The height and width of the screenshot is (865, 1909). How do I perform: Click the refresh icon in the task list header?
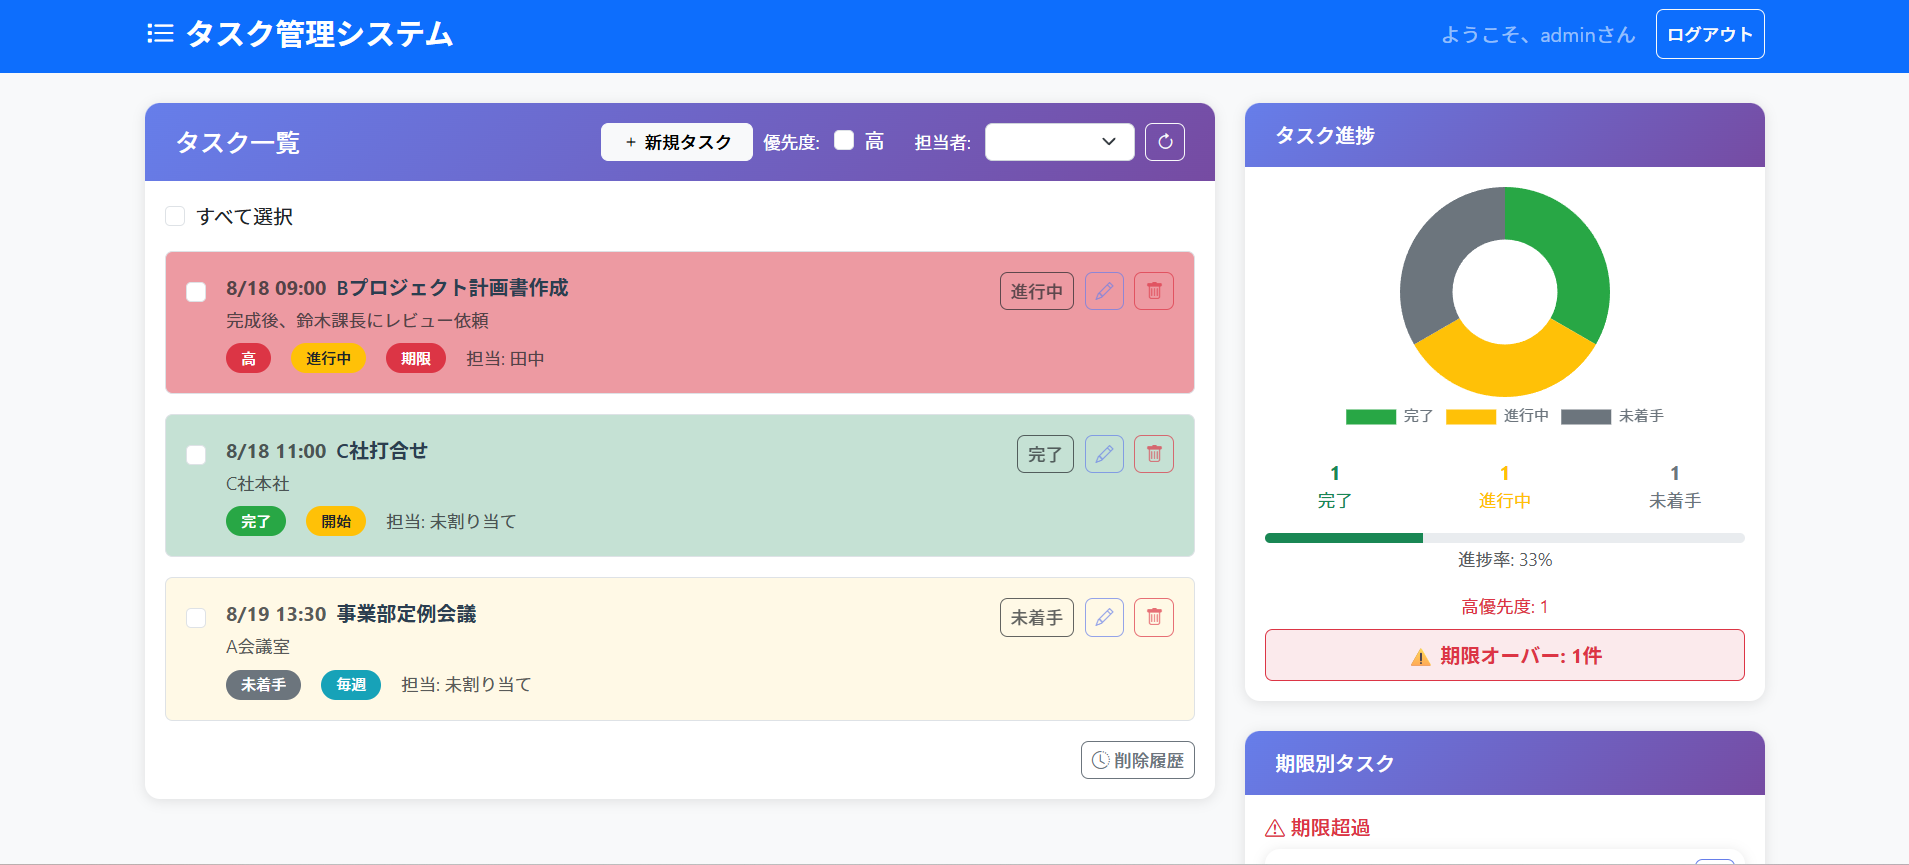[1165, 142]
